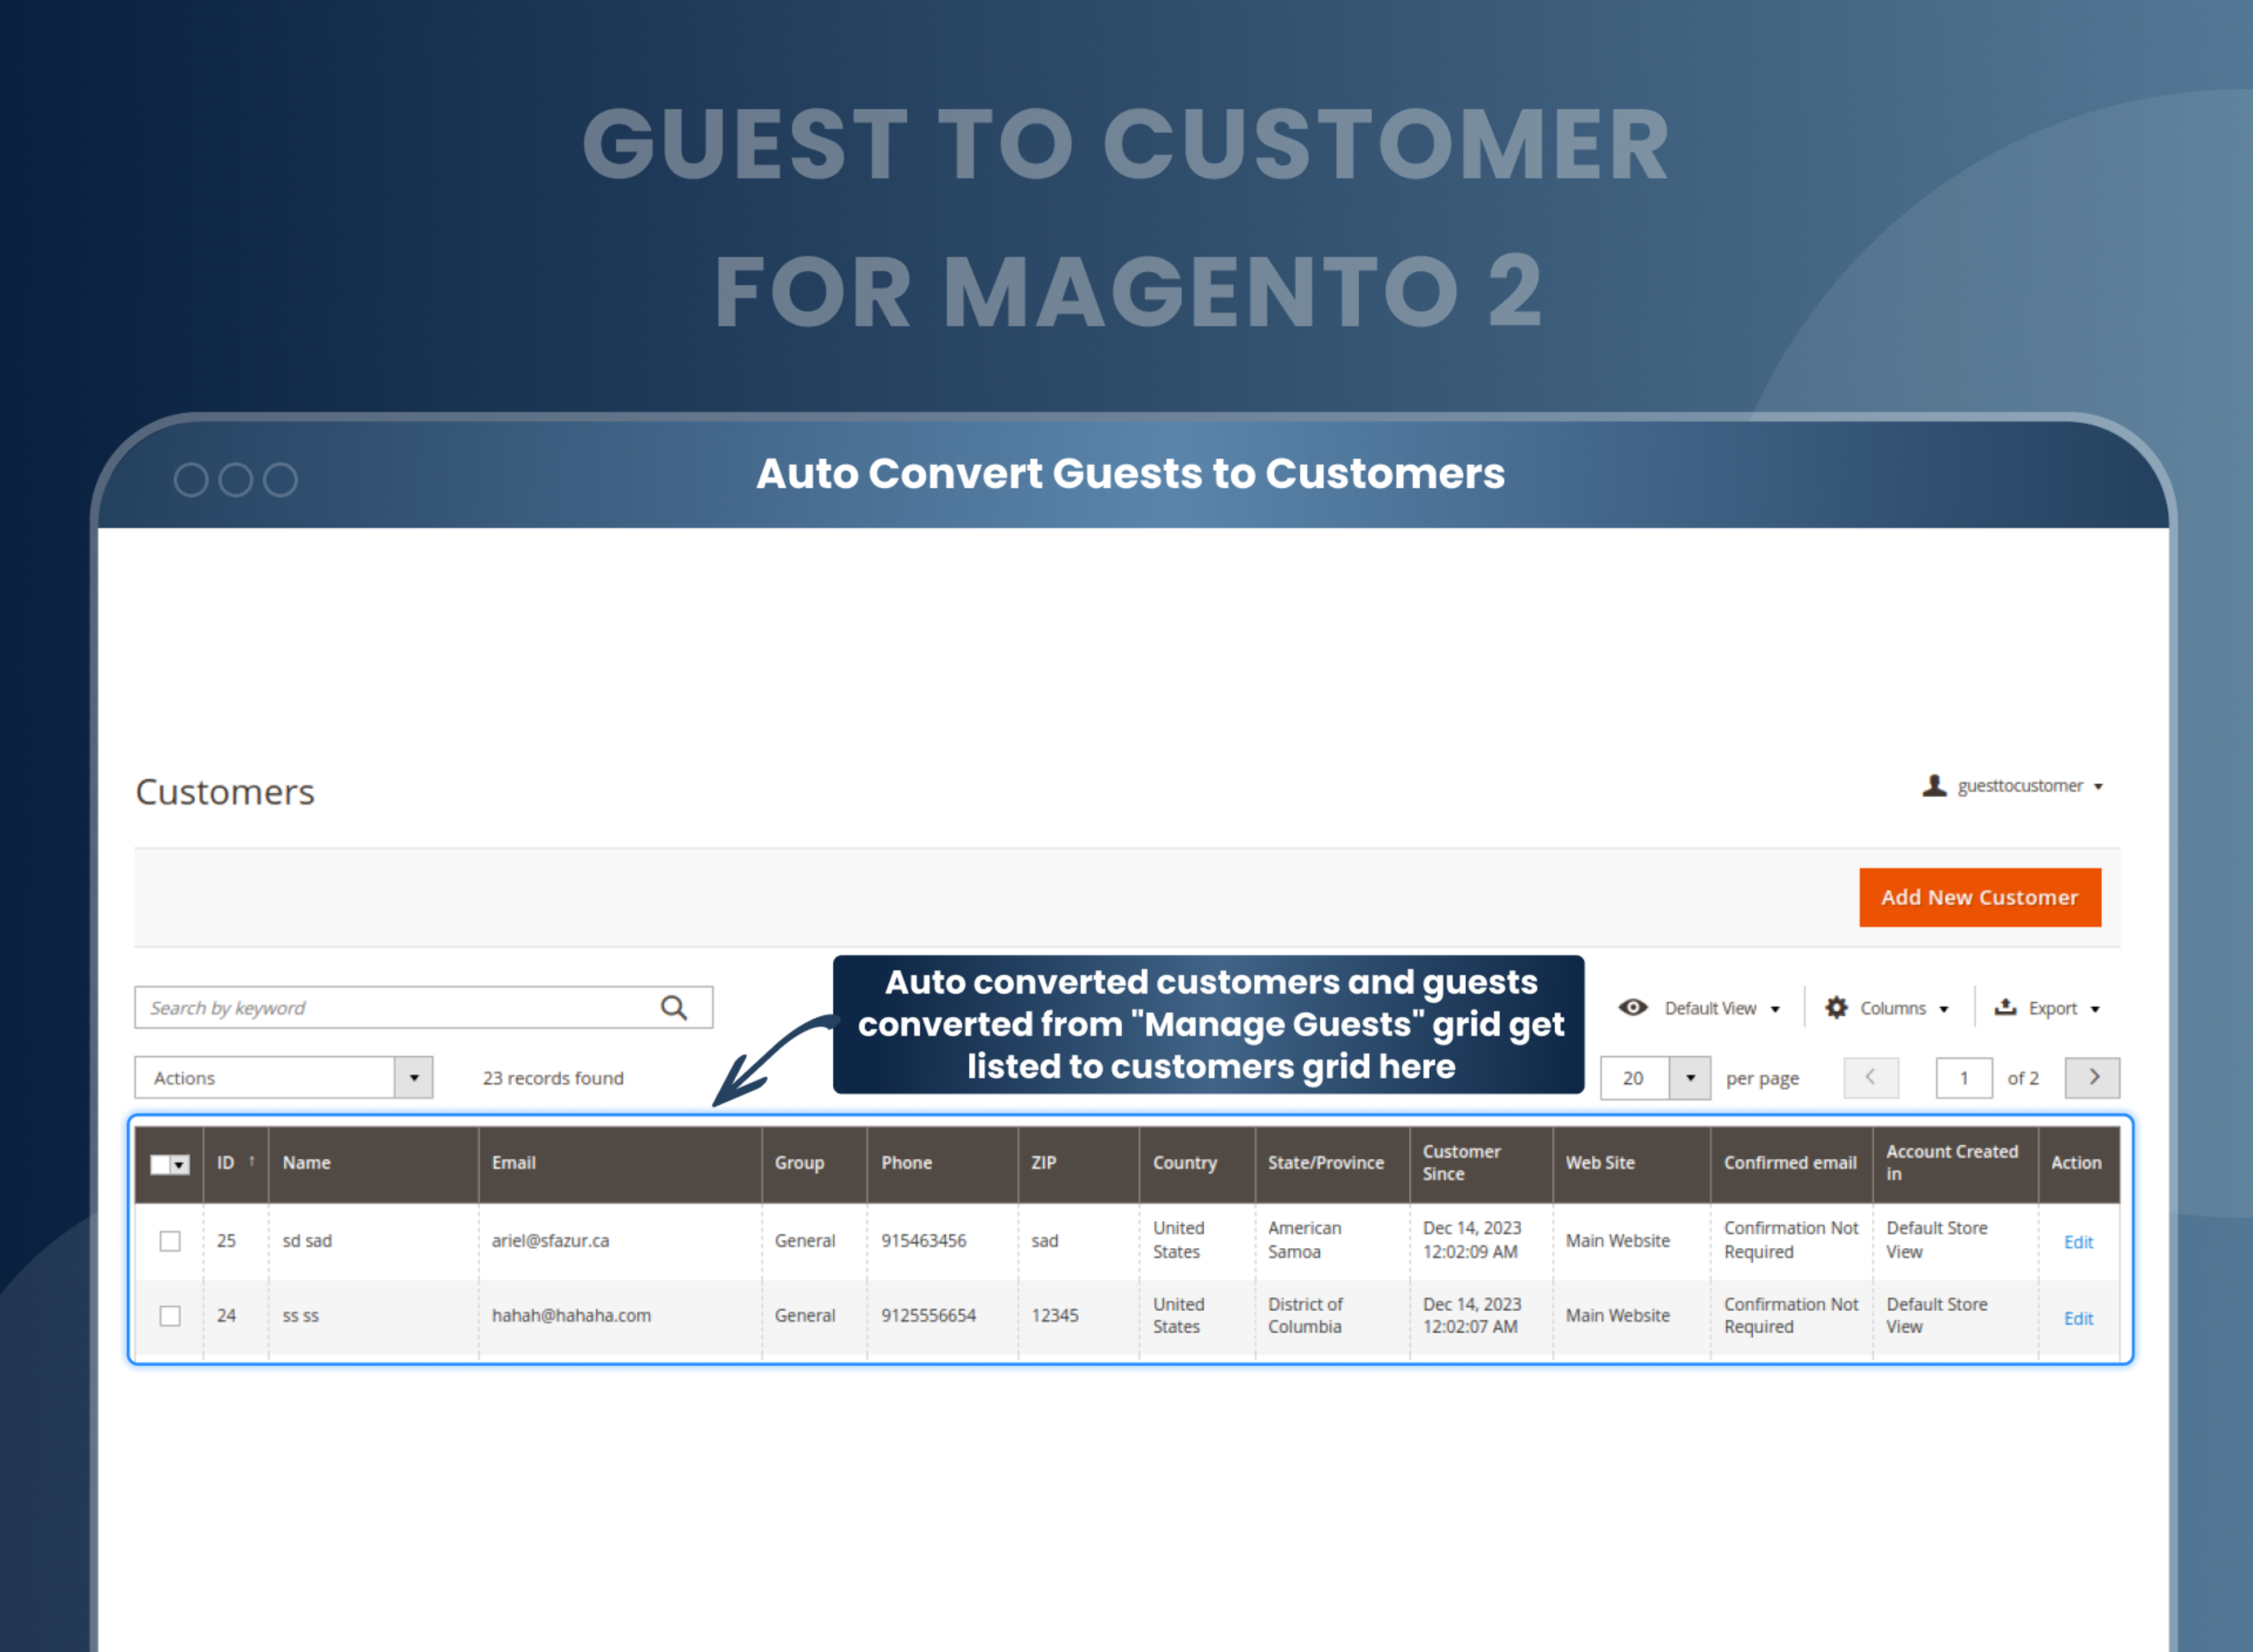Click the guesttocustomer user account icon
The image size is (2253, 1652).
click(x=1934, y=786)
